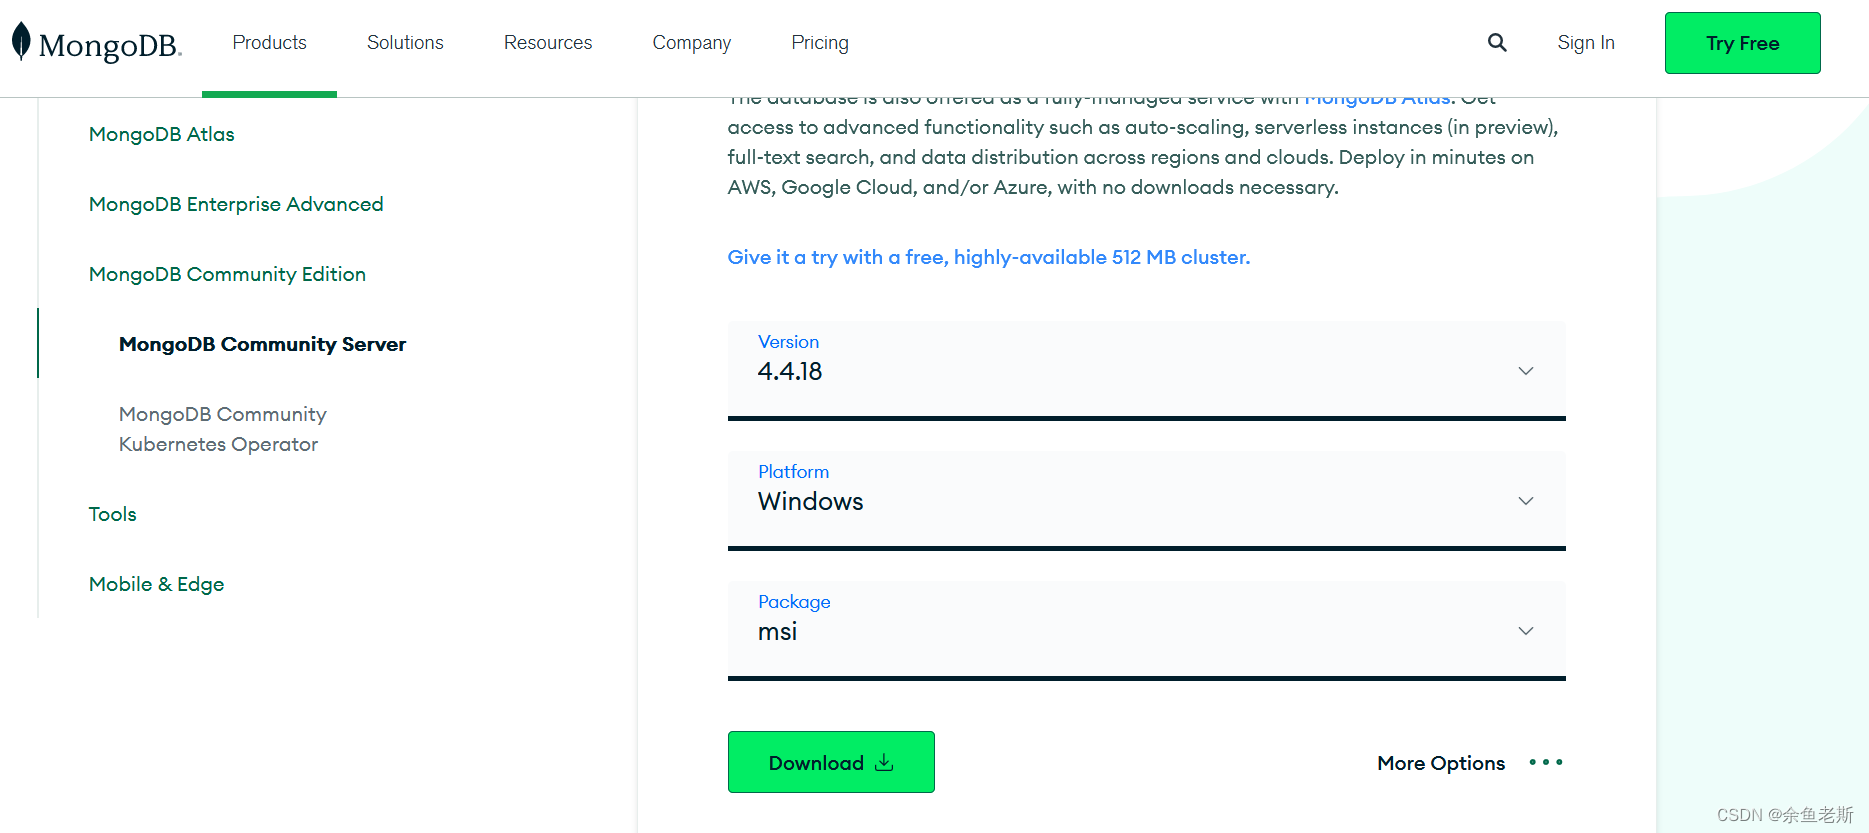Open the Products menu
This screenshot has height=833, width=1869.
269,42
